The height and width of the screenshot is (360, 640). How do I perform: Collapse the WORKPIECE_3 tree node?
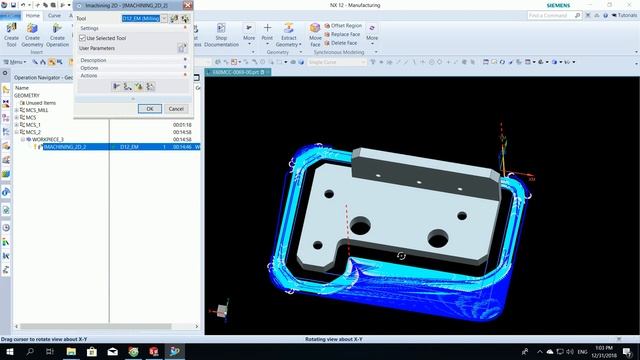click(23, 140)
